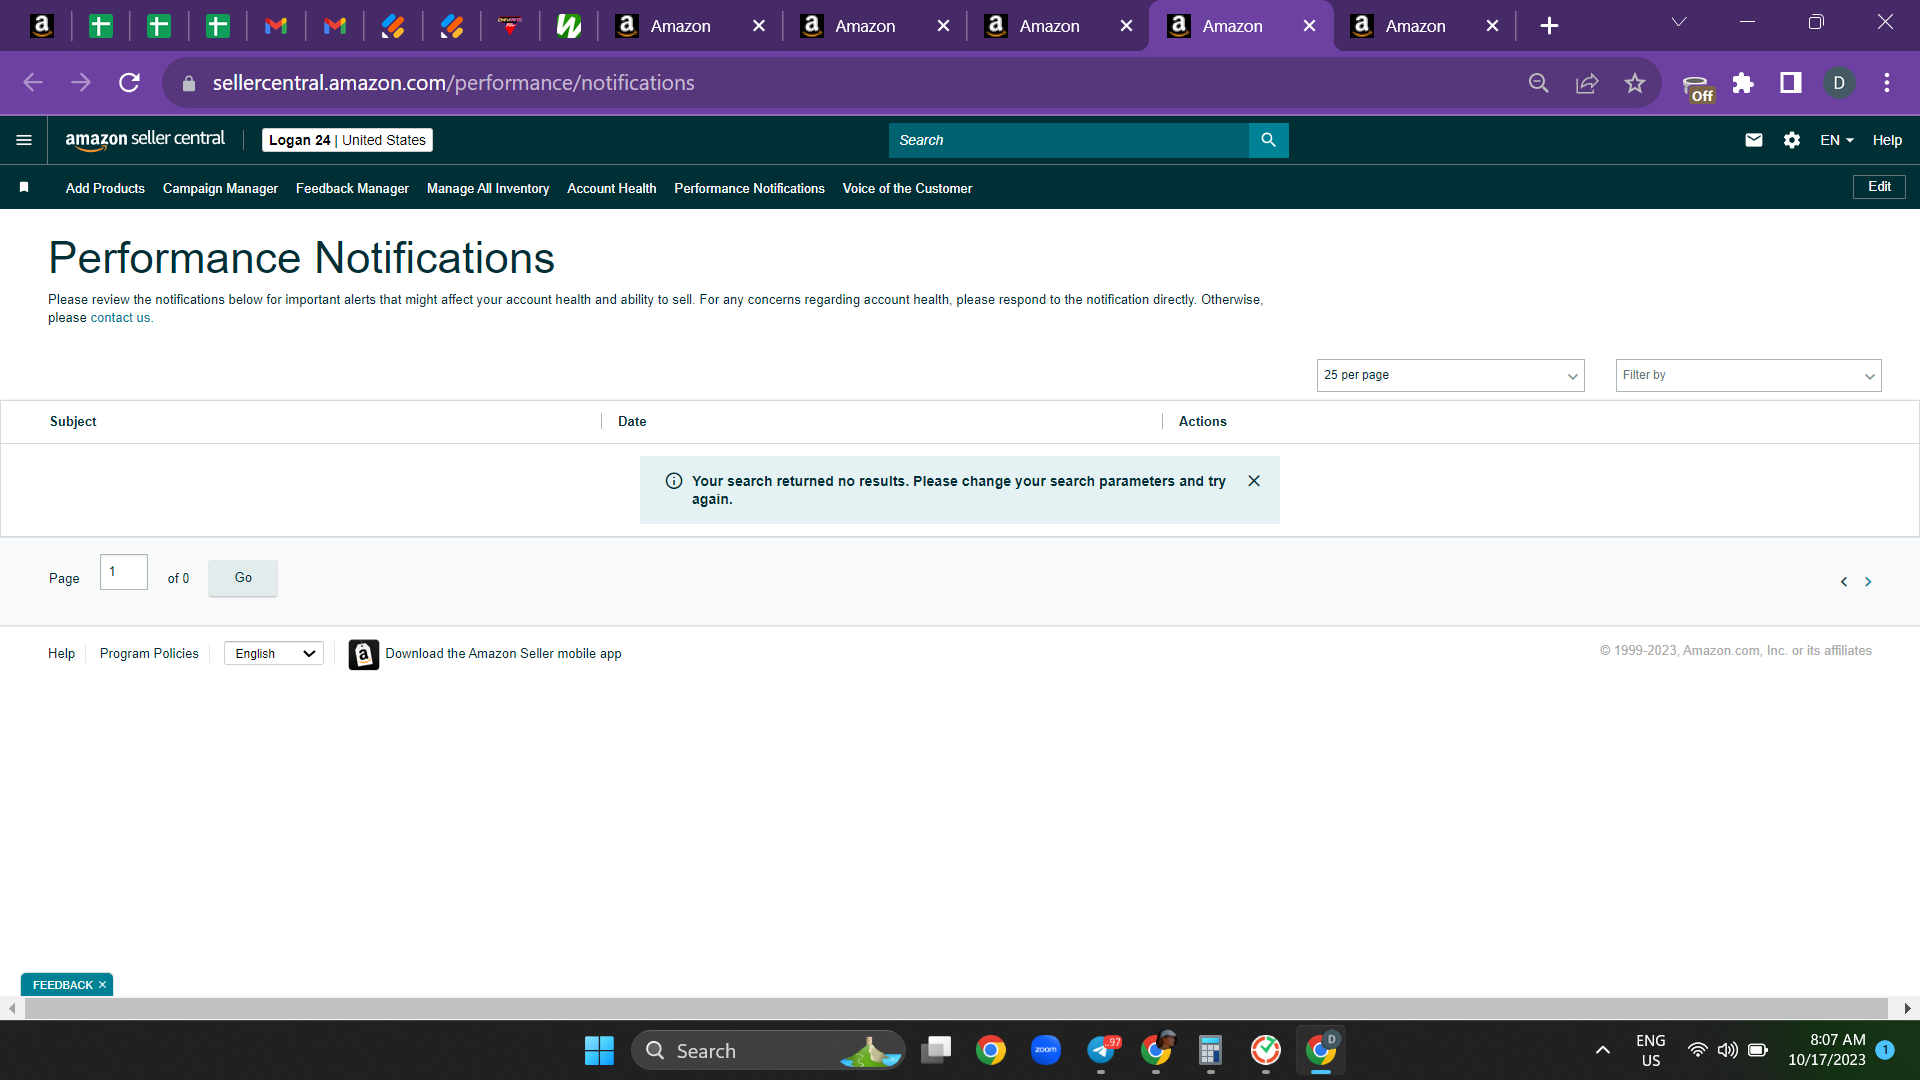Open the Seller Central hamburger menu
1920x1080 pixels.
24,140
